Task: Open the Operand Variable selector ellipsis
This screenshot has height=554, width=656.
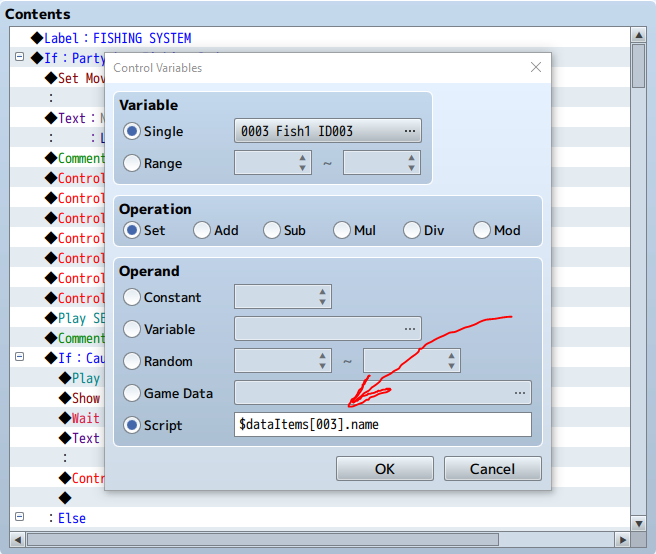Action: click(410, 329)
